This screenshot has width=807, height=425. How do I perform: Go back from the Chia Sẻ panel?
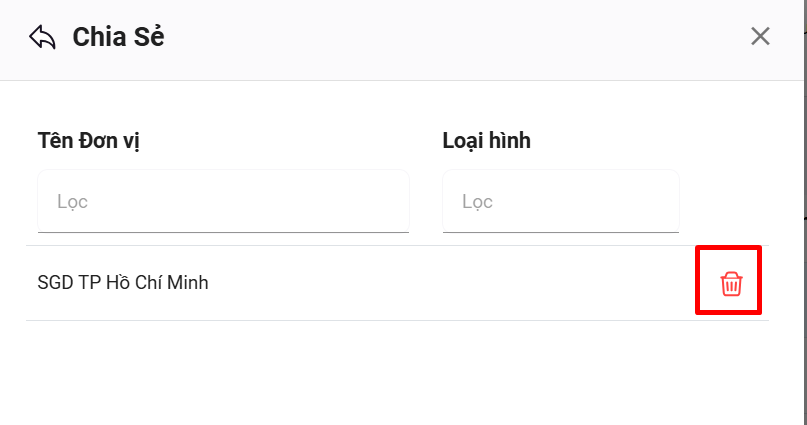click(x=42, y=38)
